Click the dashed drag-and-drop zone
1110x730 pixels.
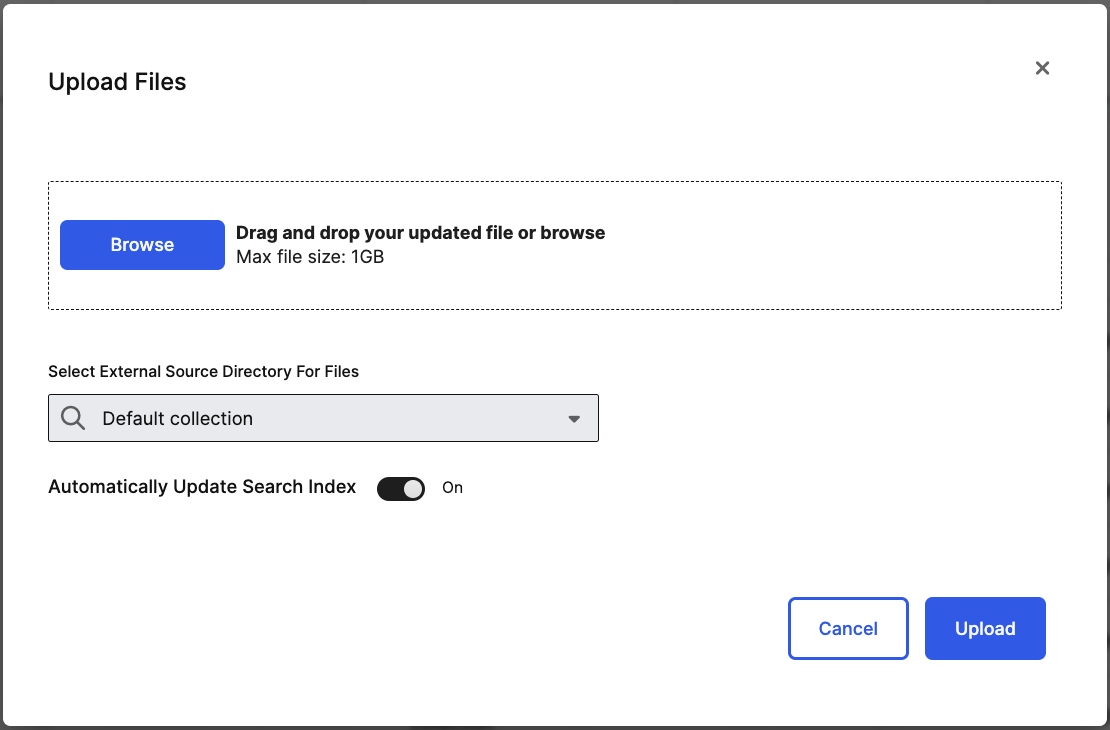pyautogui.click(x=554, y=290)
